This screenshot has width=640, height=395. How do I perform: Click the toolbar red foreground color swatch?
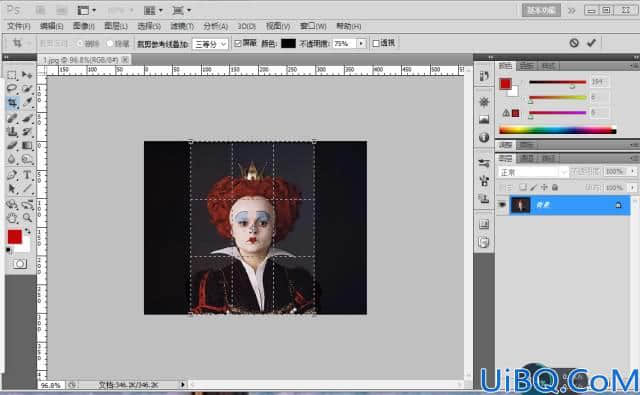(x=14, y=237)
